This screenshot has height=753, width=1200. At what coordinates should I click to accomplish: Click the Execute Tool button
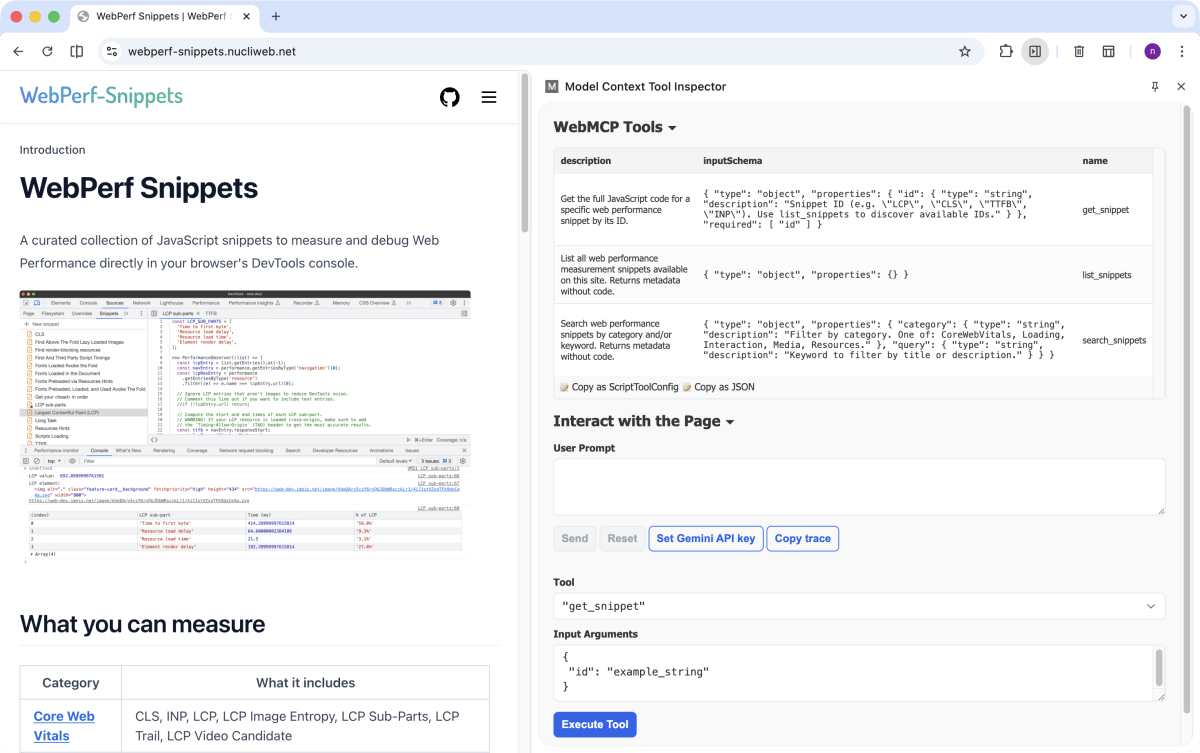point(595,724)
